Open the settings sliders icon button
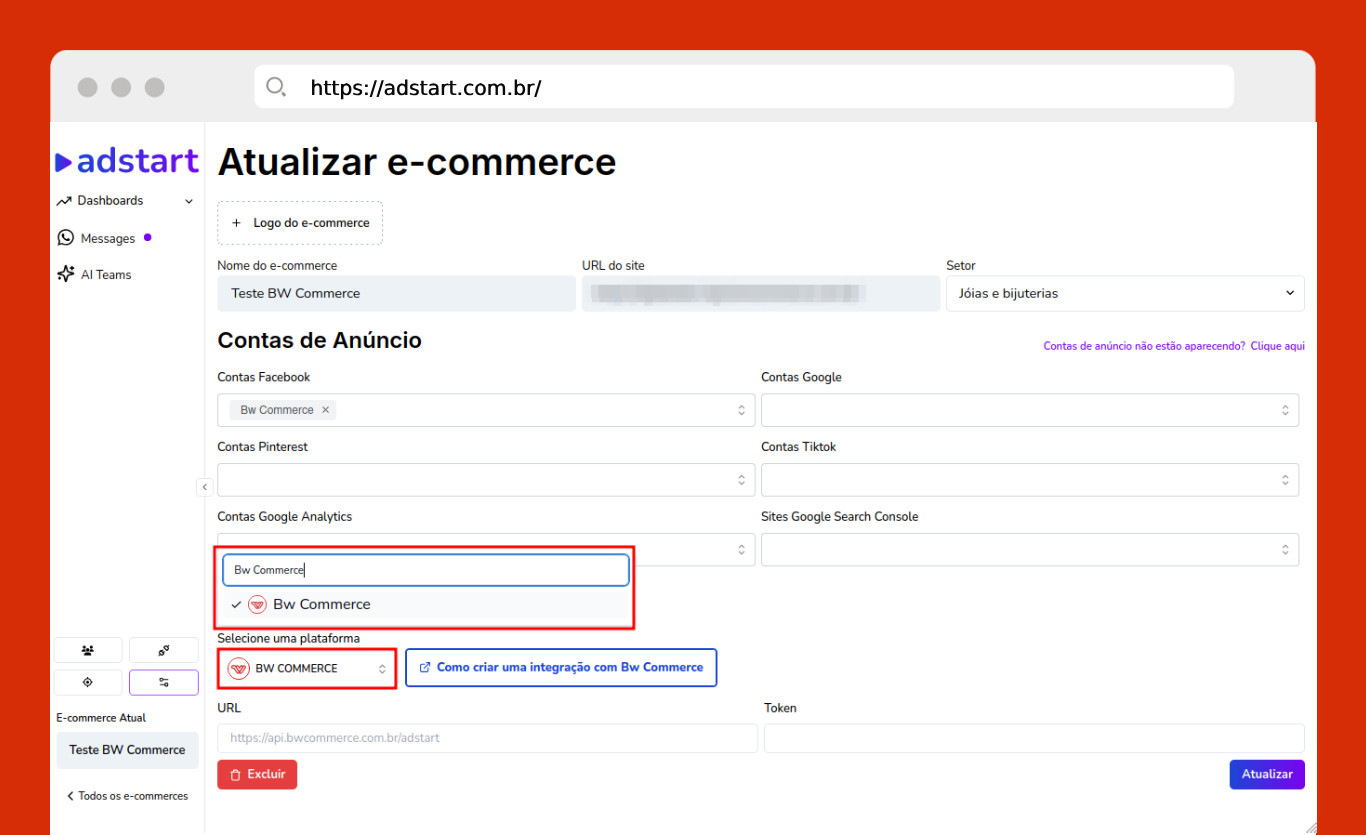The image size is (1366, 835). pyautogui.click(x=164, y=682)
